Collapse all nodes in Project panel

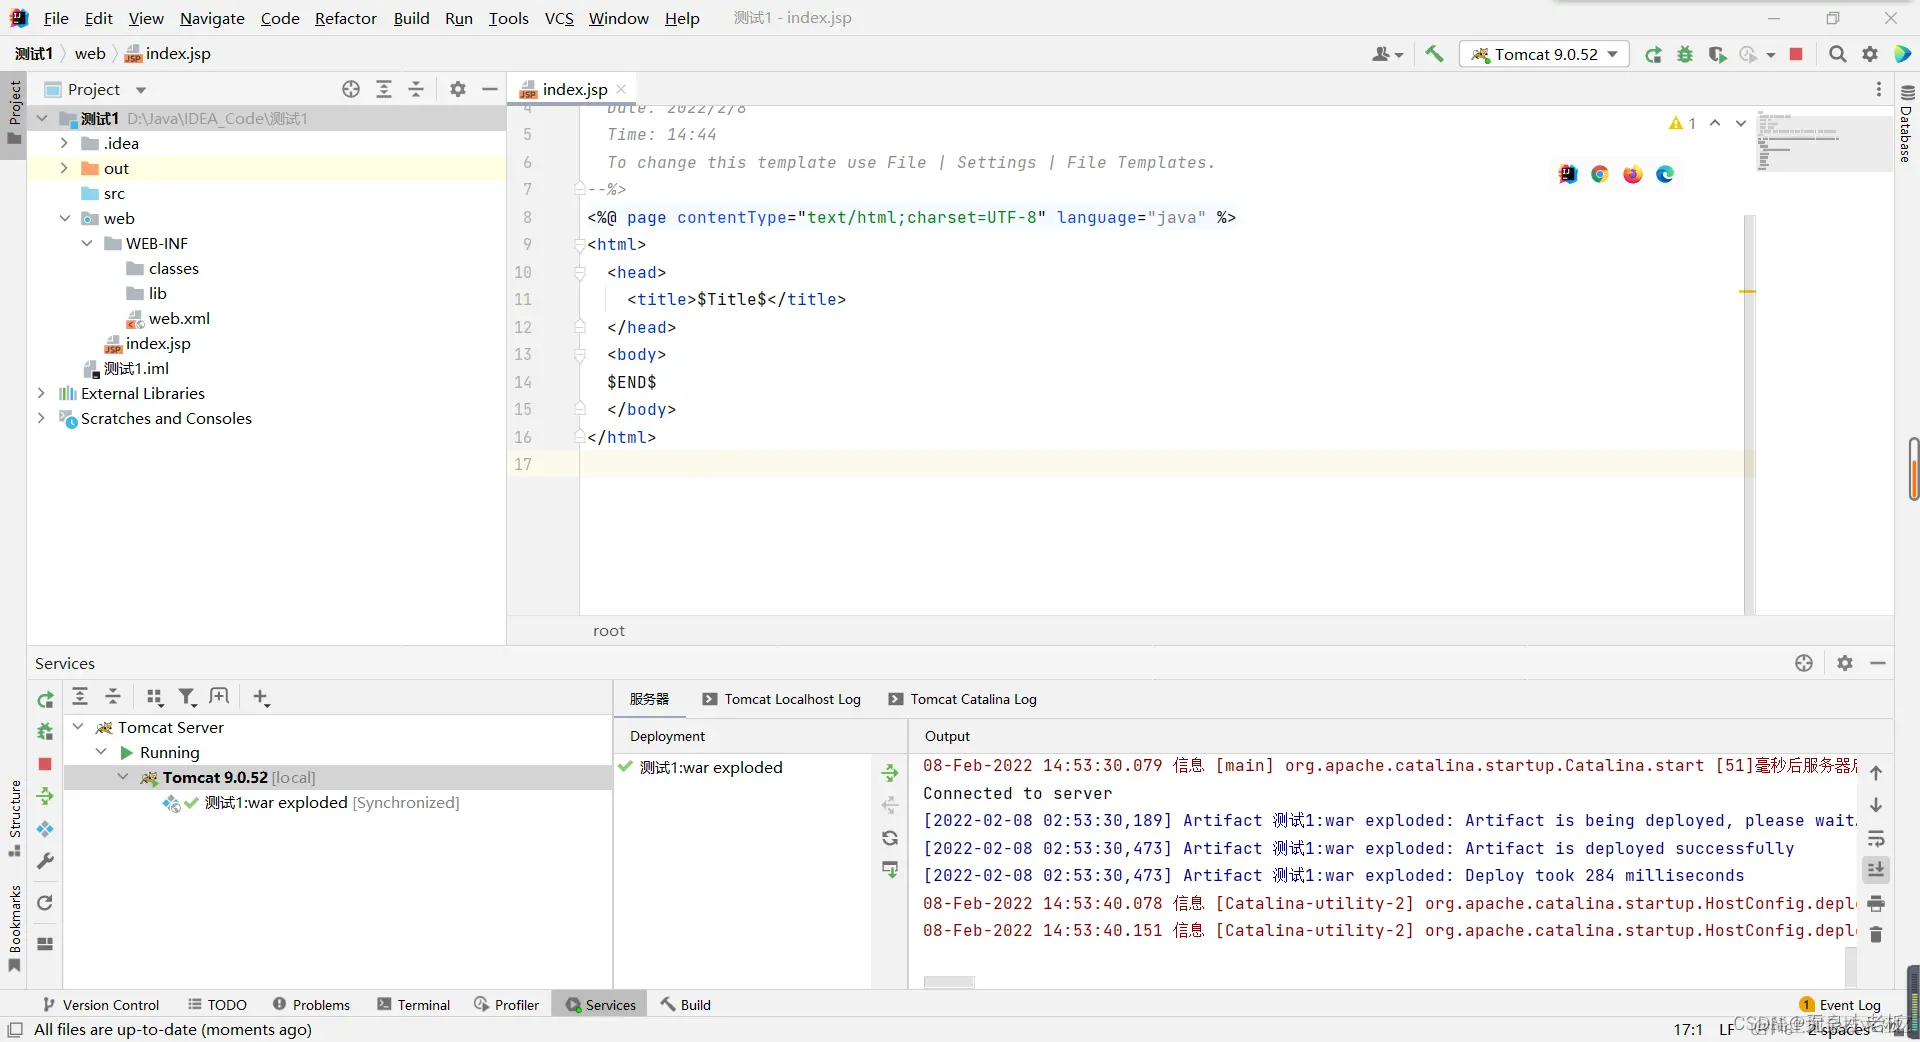416,89
